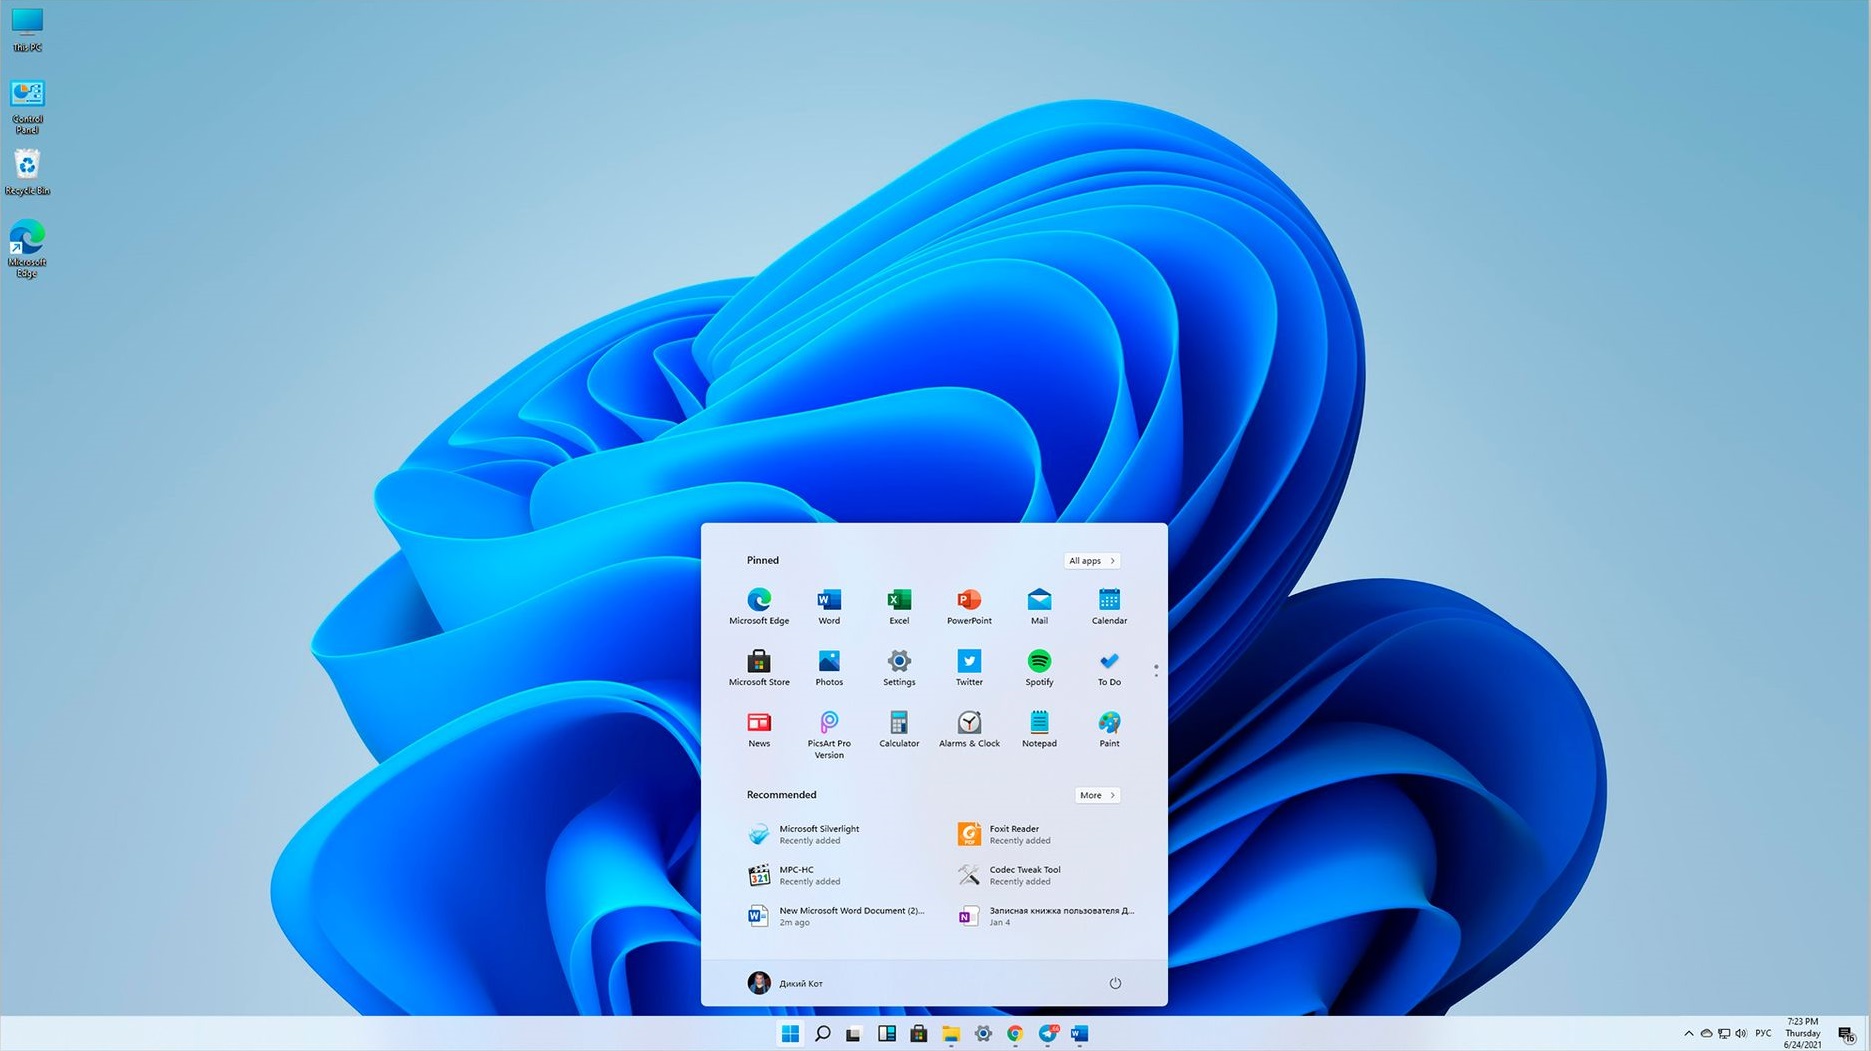1871x1051 pixels.
Task: Click the PYC language indicator
Action: point(1766,1034)
